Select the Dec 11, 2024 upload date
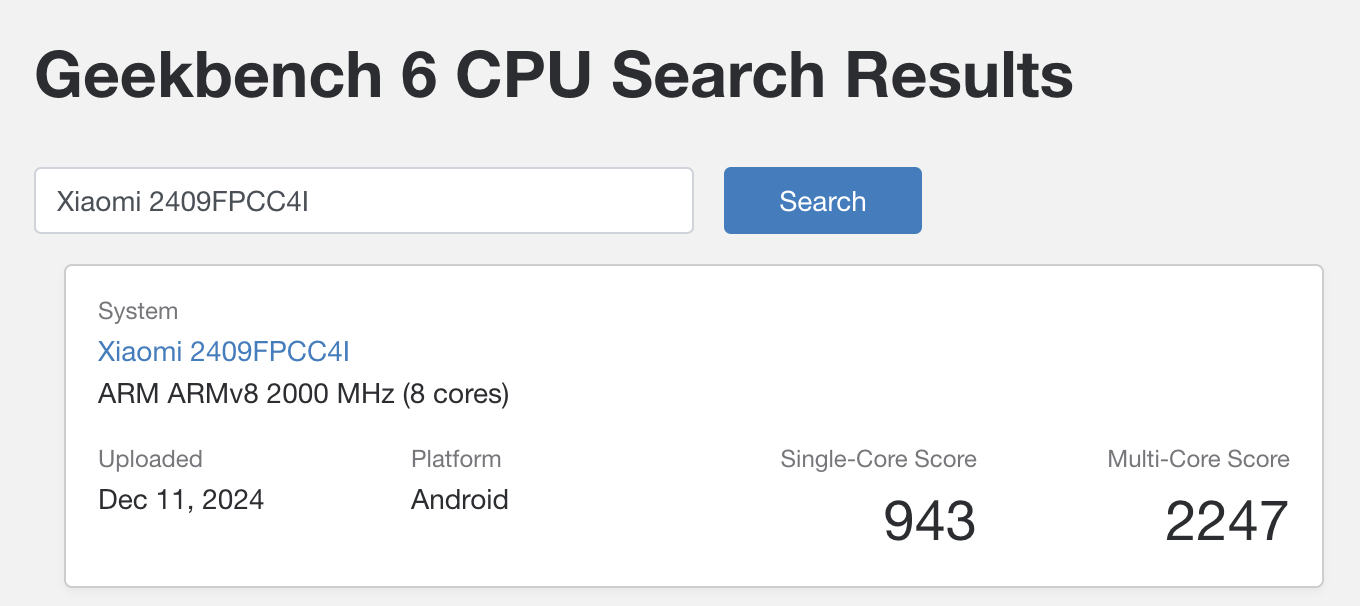Screen dimensions: 1360x606 point(181,499)
